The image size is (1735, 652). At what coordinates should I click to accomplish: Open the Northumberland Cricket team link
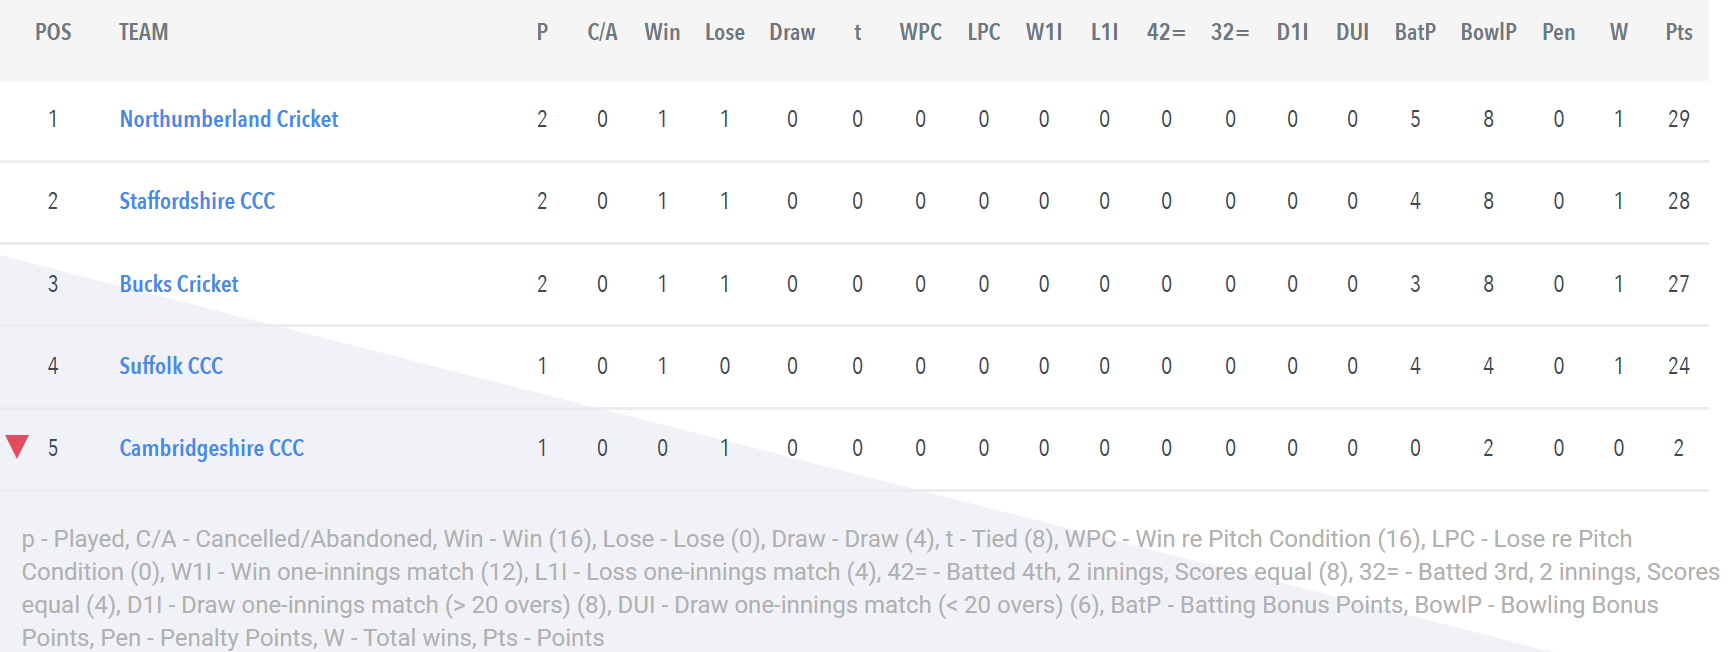point(229,119)
